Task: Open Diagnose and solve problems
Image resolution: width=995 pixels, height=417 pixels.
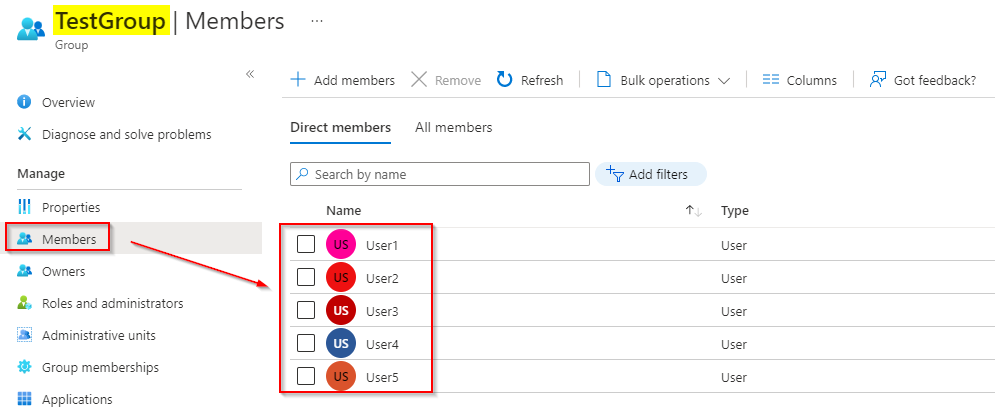Action: coord(126,134)
